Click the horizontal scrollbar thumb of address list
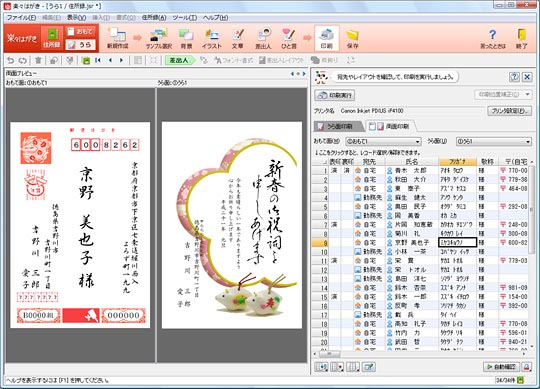 click(x=329, y=354)
